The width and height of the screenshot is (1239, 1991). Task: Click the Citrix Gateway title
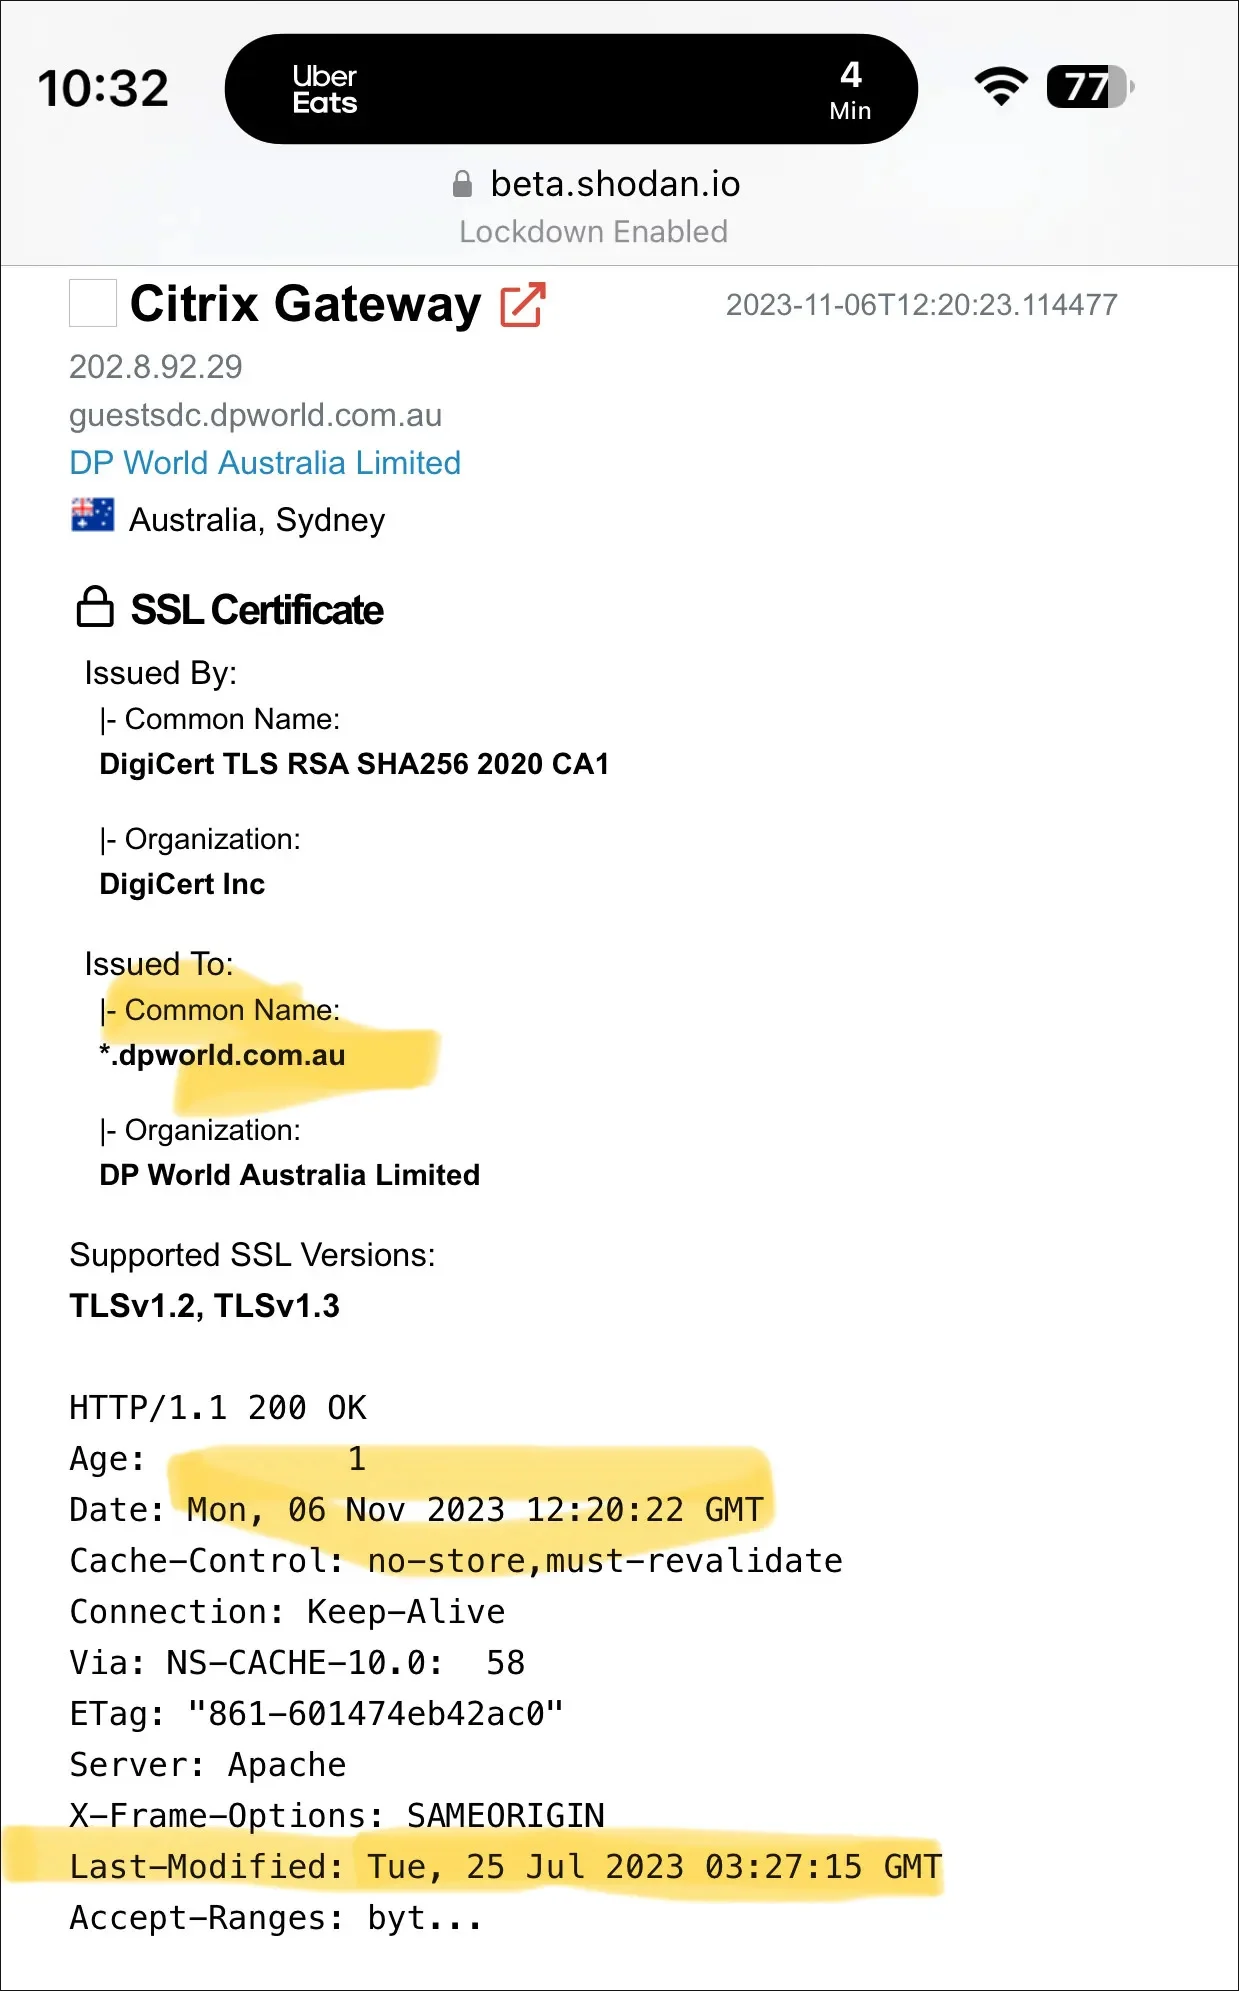tap(306, 304)
